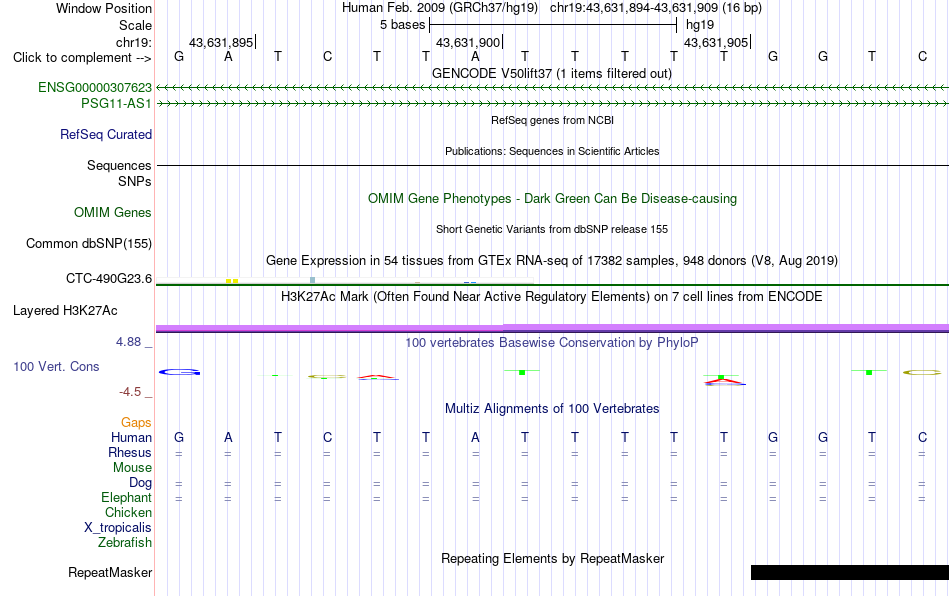The image size is (950, 596).
Task: Select the Zebrafish species row label
Action: [x=125, y=542]
